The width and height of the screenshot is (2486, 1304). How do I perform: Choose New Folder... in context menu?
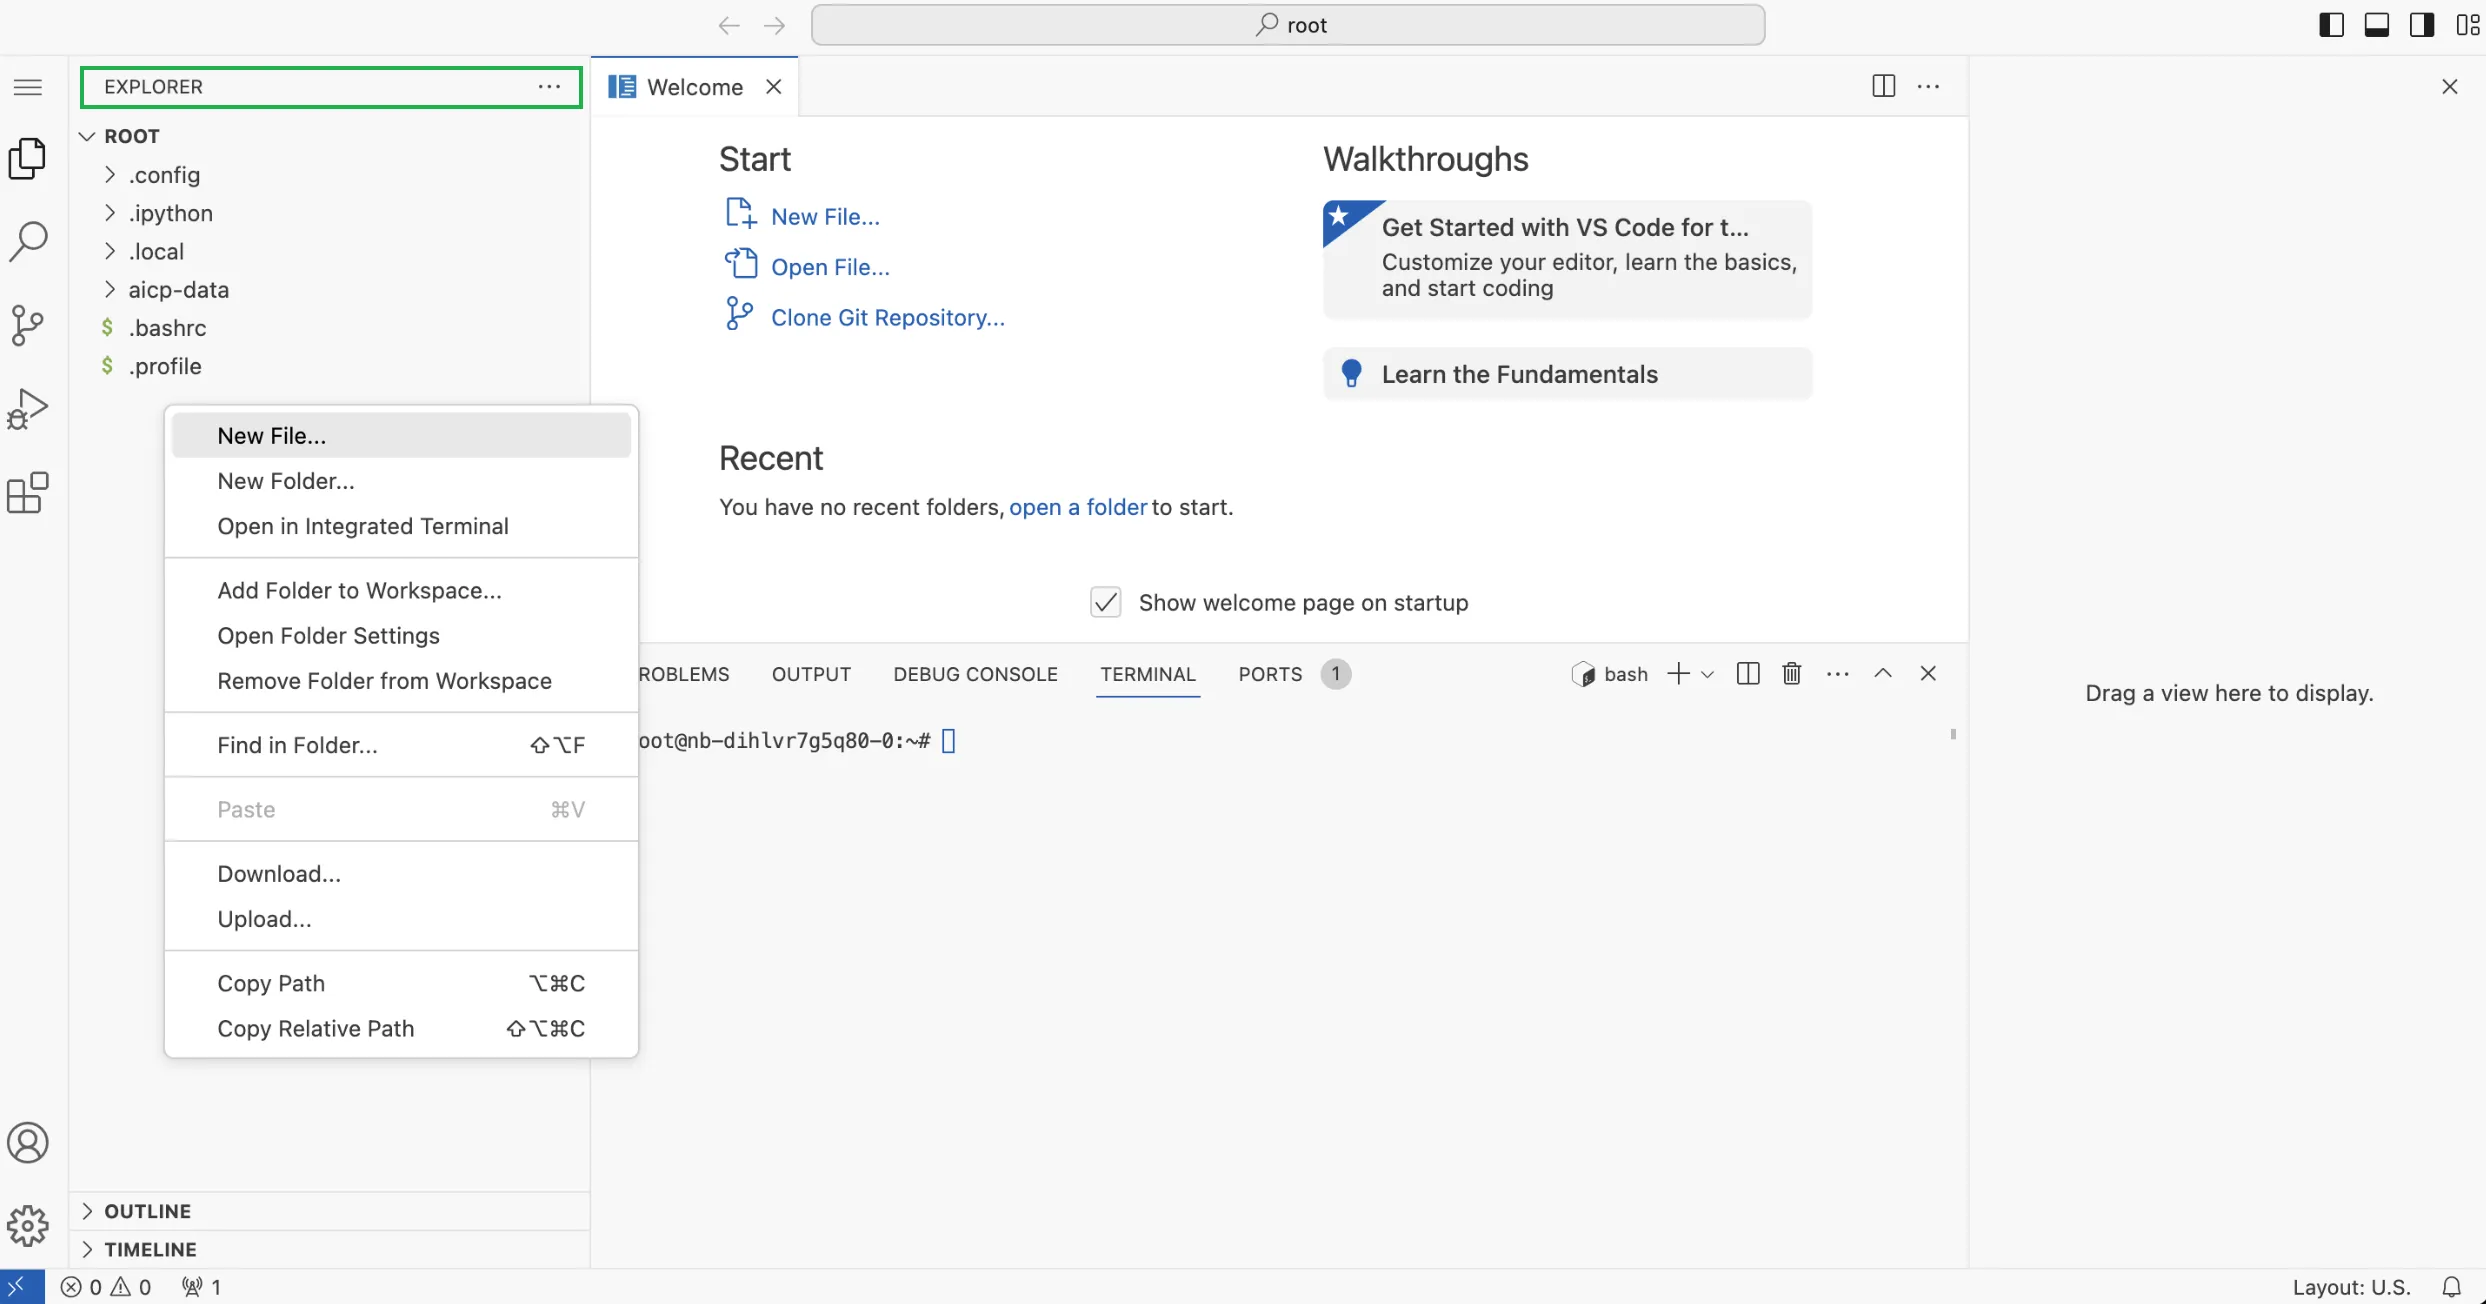pos(401,481)
